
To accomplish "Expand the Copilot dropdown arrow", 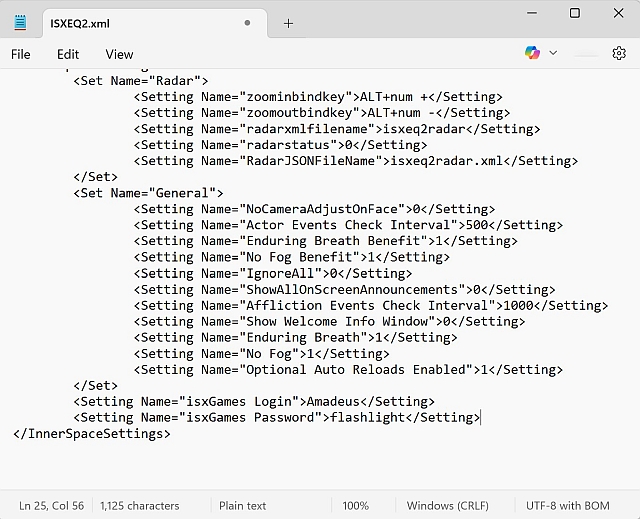I will (553, 53).
